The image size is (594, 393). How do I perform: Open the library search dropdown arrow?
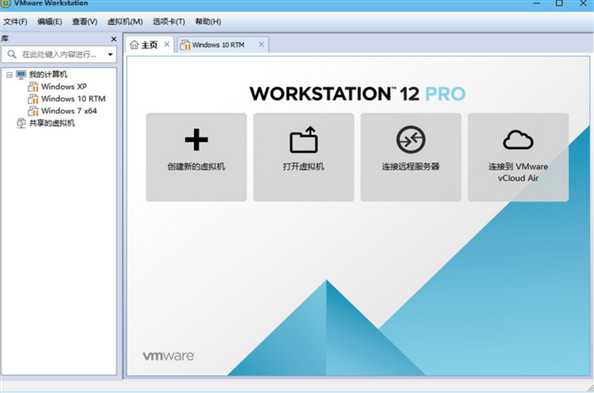coord(110,55)
